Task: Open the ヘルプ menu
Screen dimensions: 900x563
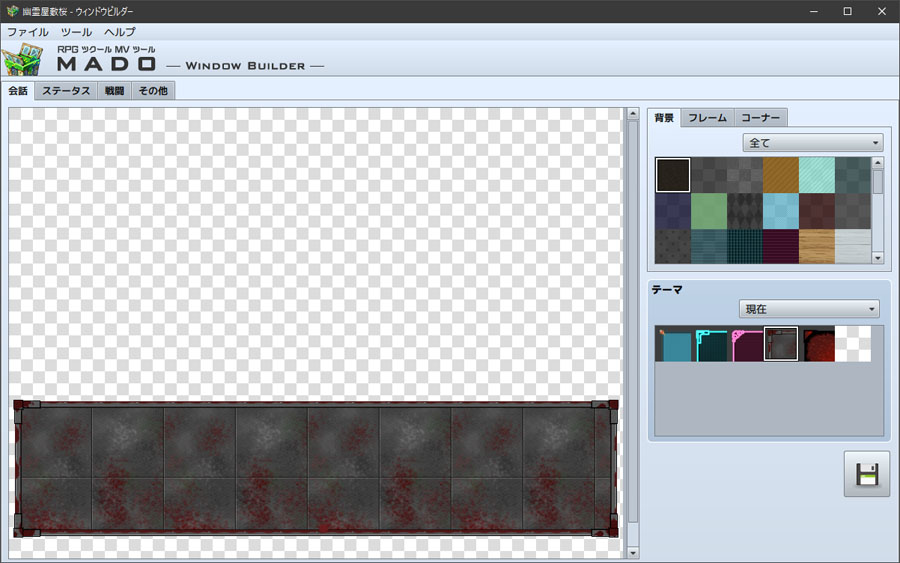Action: pyautogui.click(x=119, y=32)
